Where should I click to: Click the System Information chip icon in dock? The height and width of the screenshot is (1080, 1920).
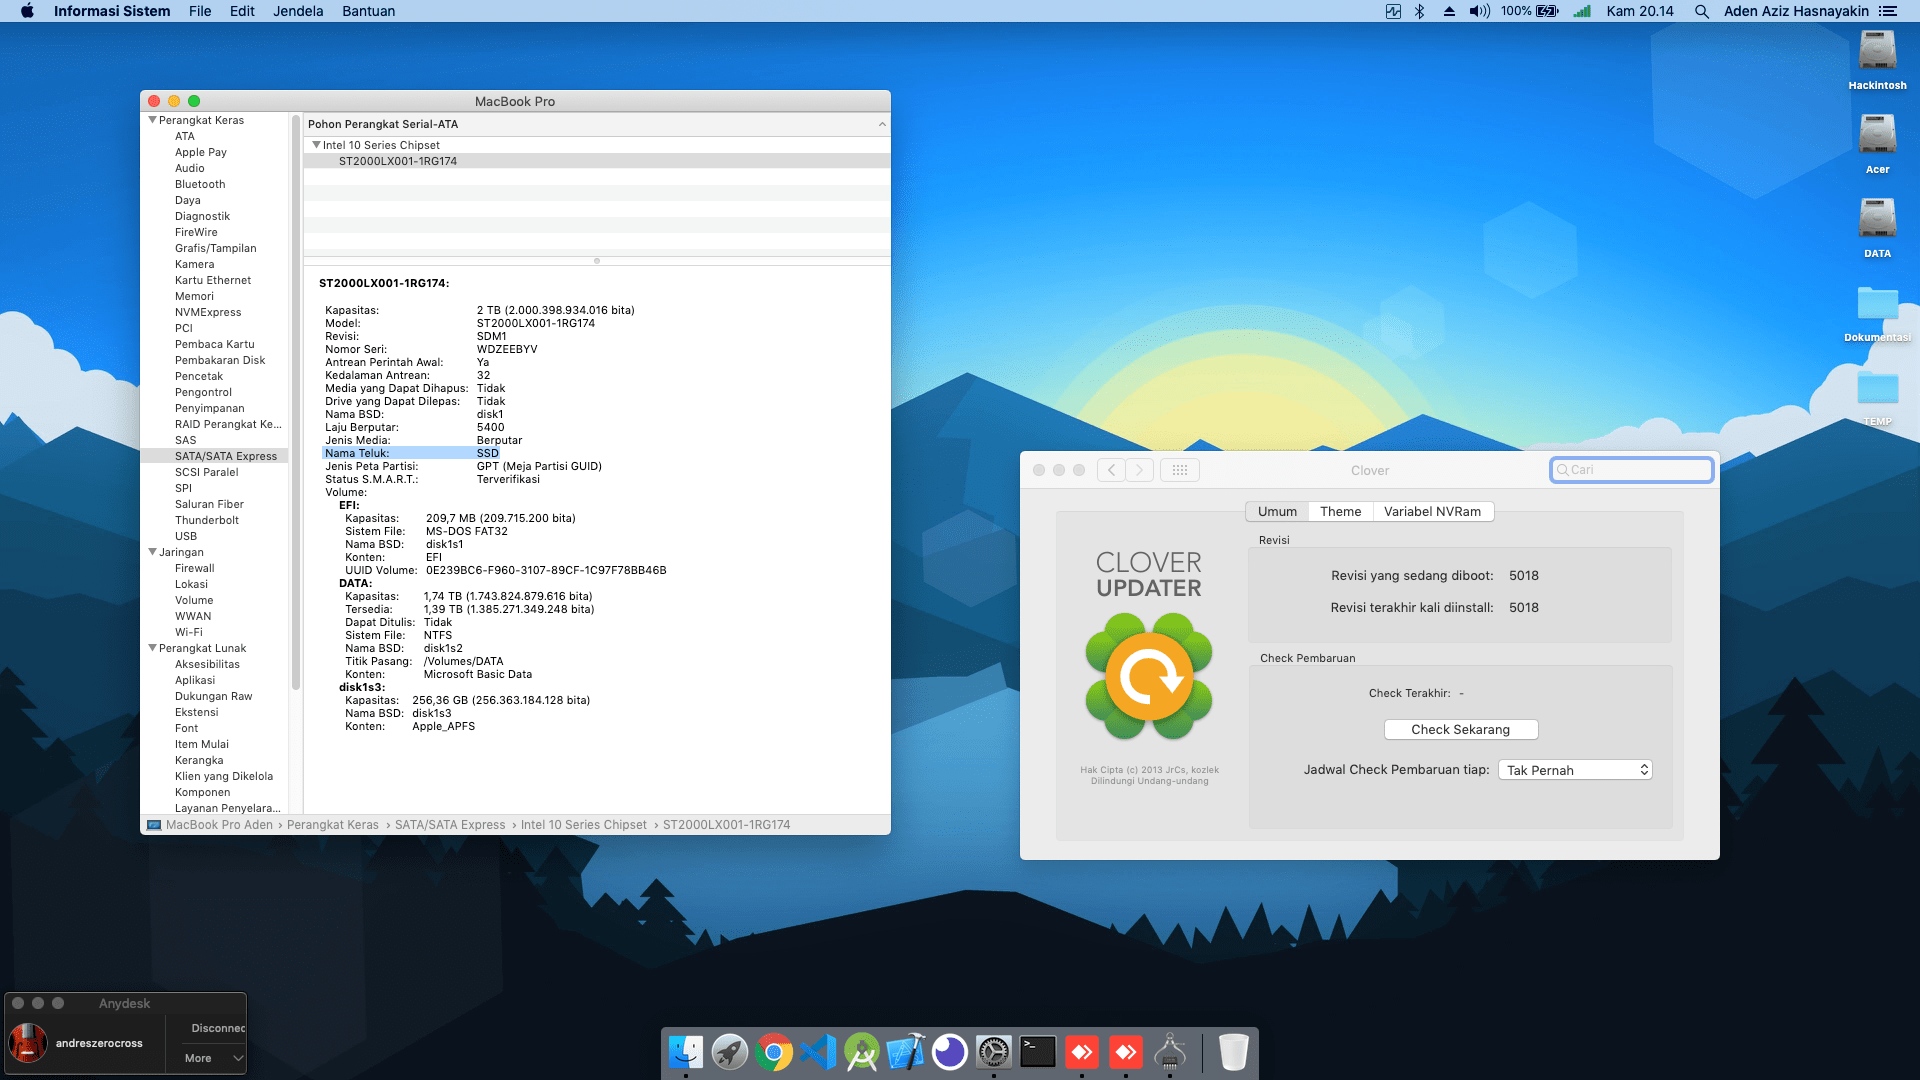1170,1052
